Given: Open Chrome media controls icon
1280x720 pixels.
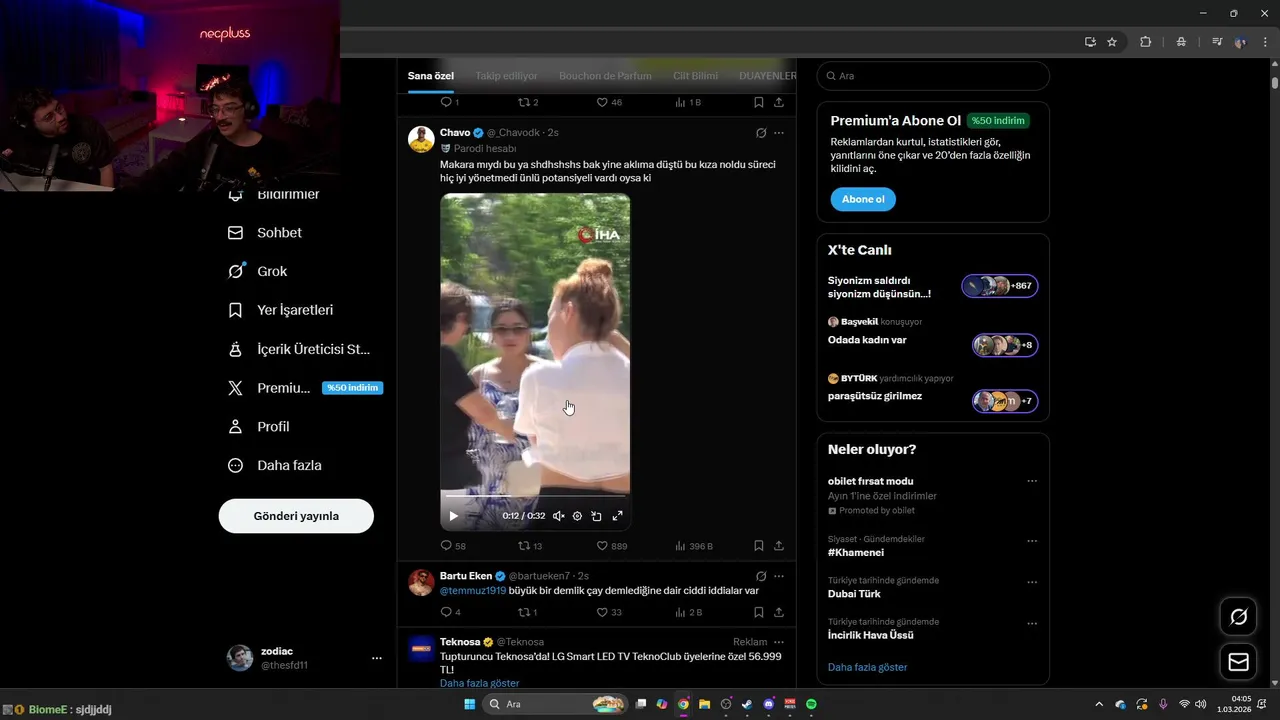Looking at the screenshot, I should coord(1217,42).
